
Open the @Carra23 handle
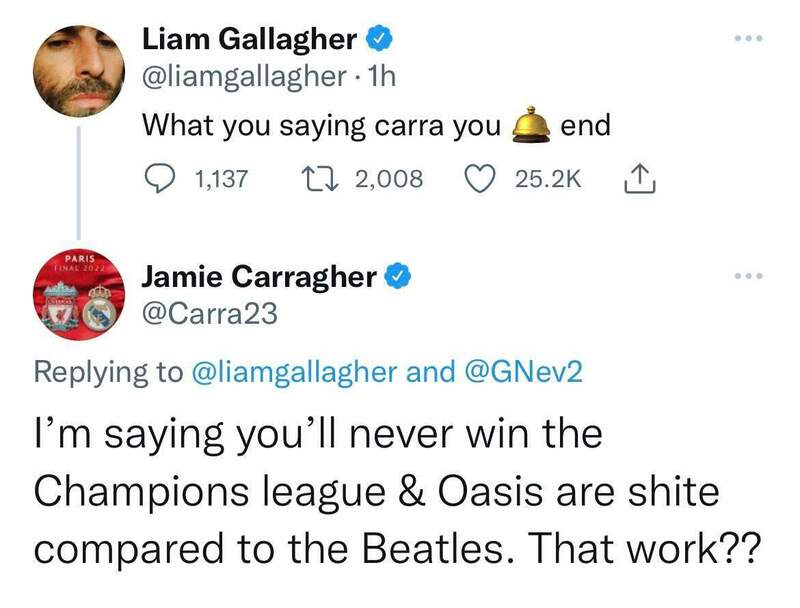[x=210, y=315]
